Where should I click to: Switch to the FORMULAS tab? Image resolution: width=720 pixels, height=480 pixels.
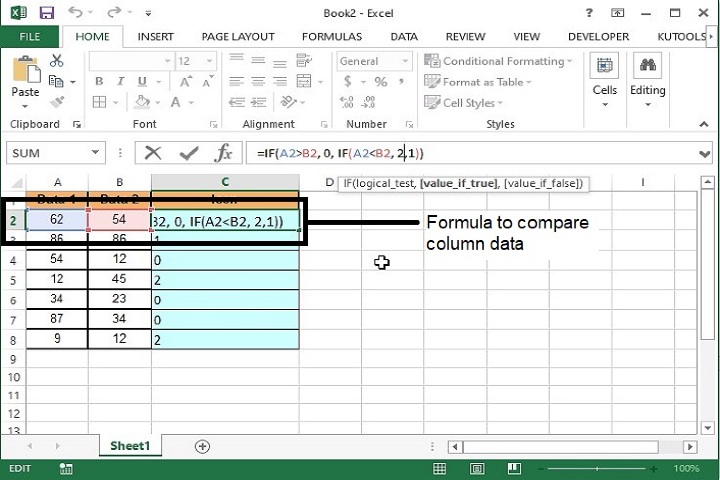[x=332, y=36]
